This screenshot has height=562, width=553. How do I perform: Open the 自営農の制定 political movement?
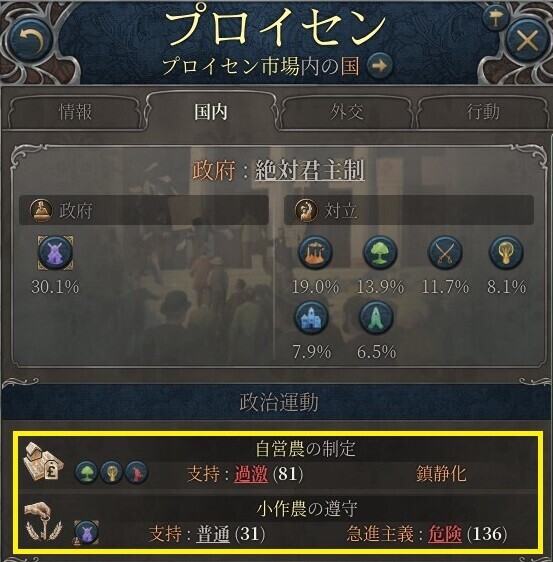(x=278, y=463)
